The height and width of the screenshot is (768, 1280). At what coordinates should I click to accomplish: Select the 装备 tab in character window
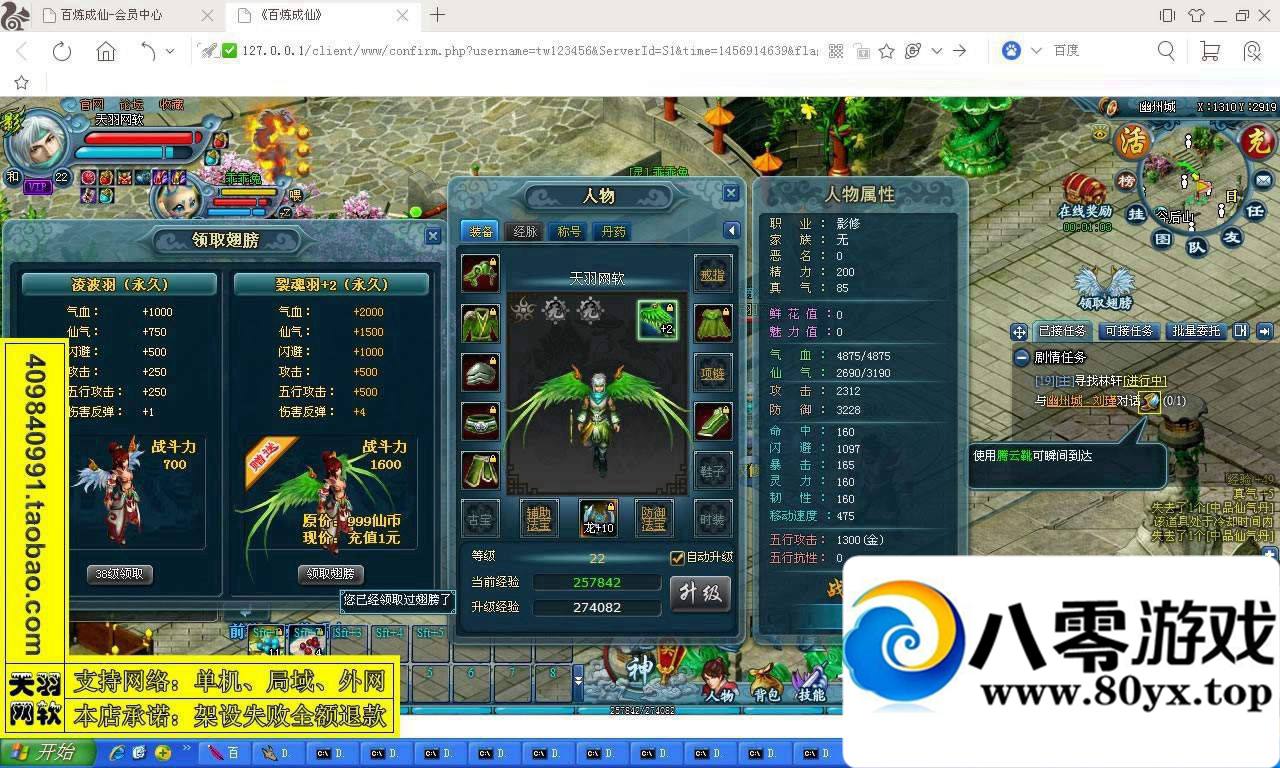coord(481,231)
